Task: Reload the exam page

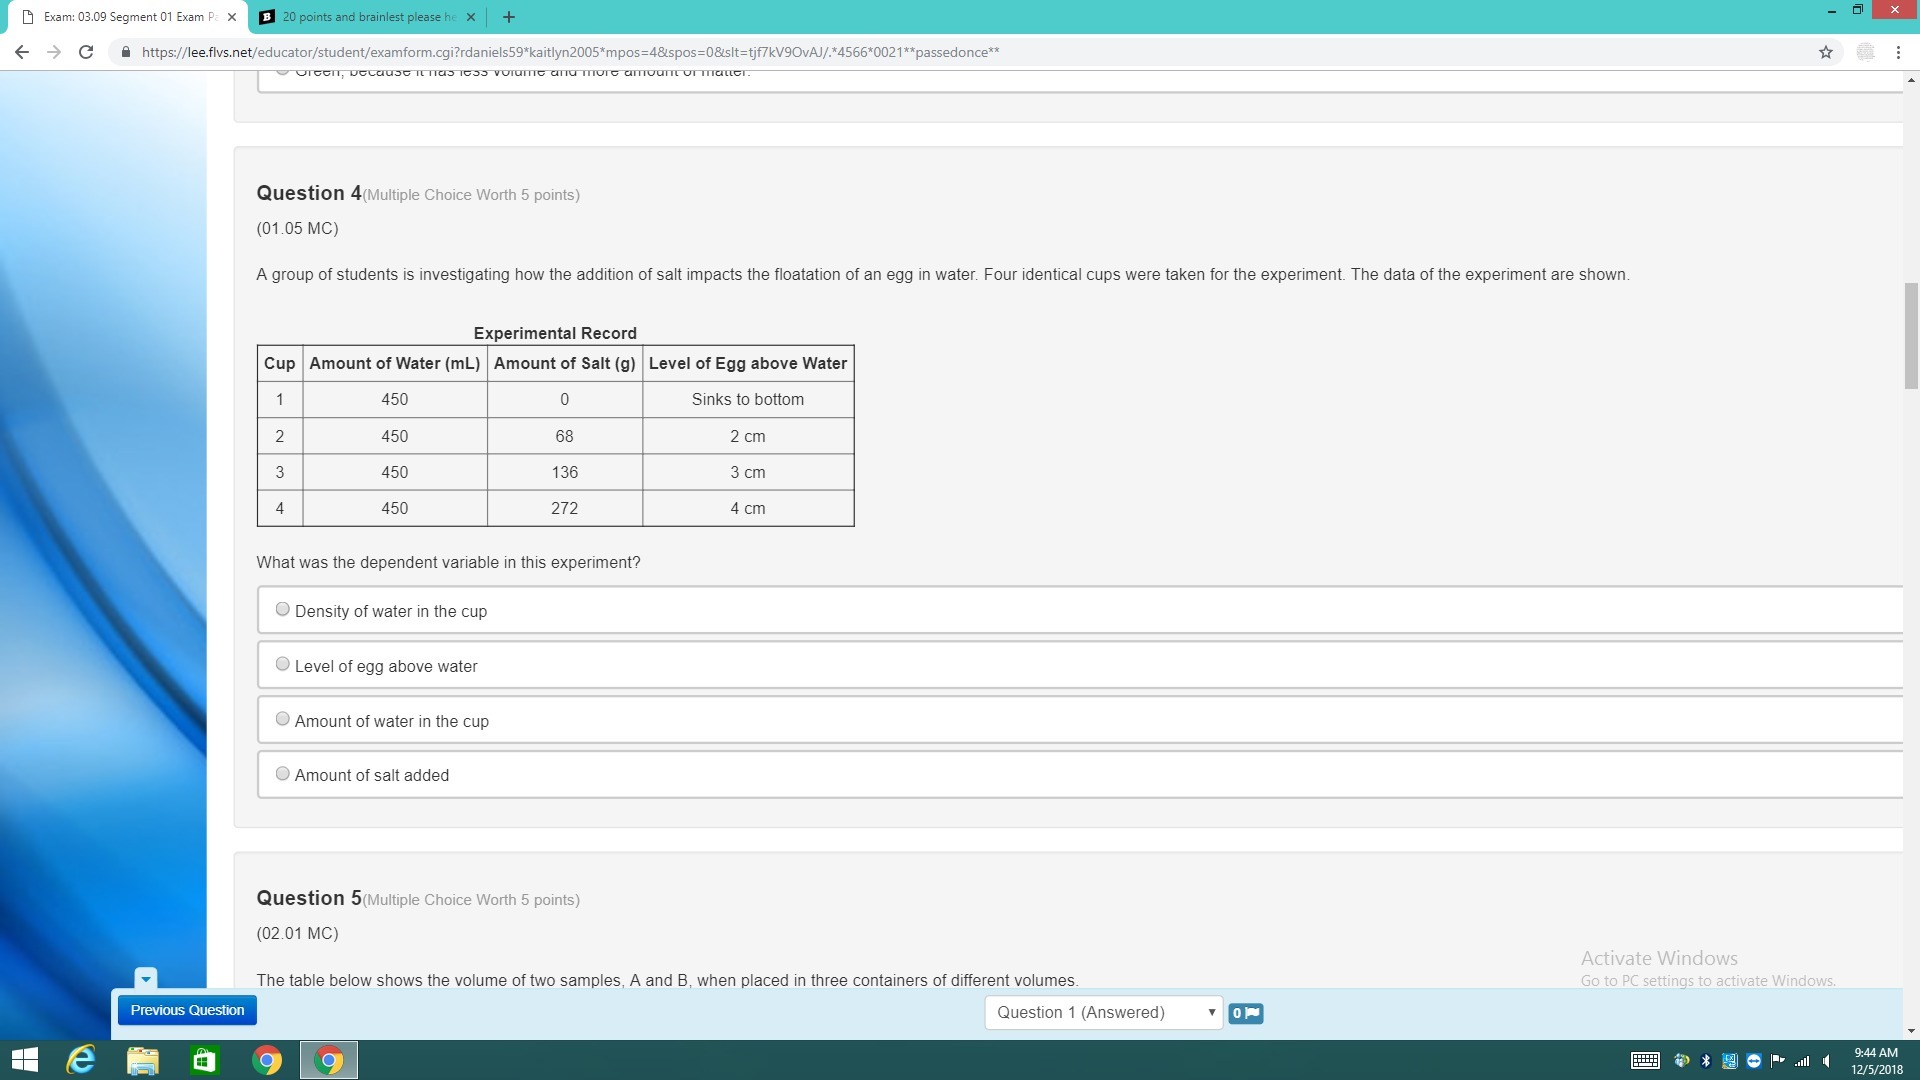Action: (x=86, y=52)
